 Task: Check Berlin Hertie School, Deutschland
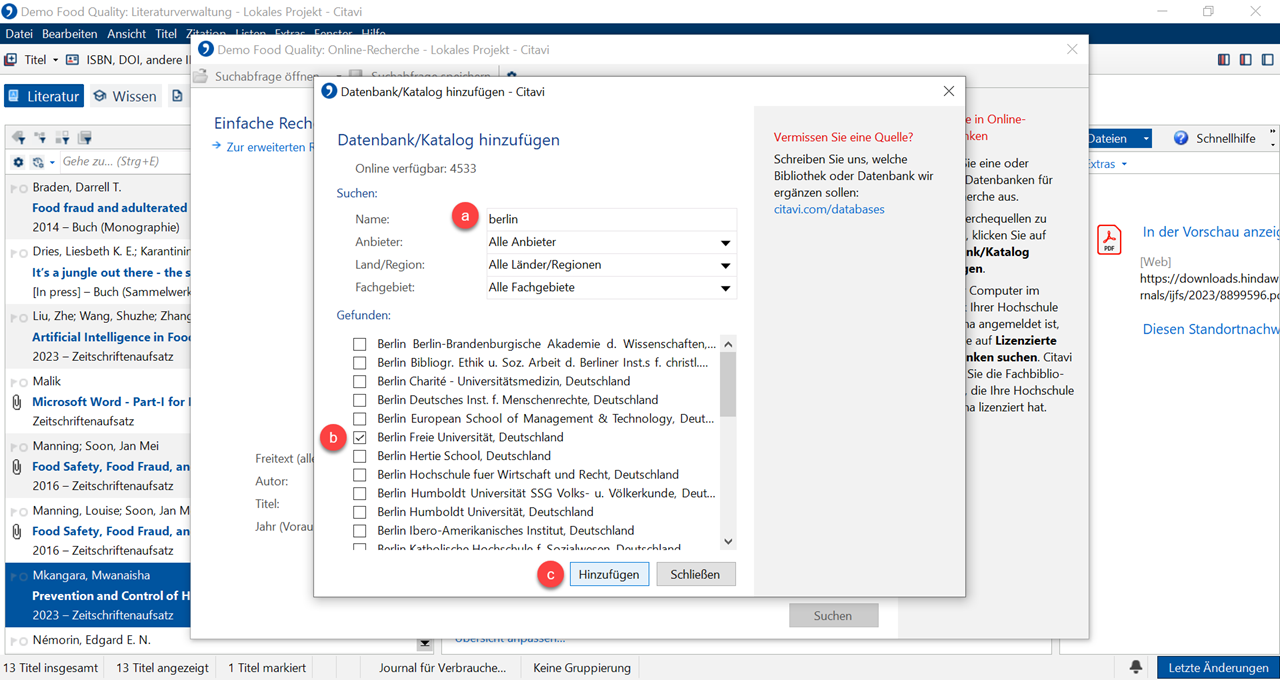[359, 456]
